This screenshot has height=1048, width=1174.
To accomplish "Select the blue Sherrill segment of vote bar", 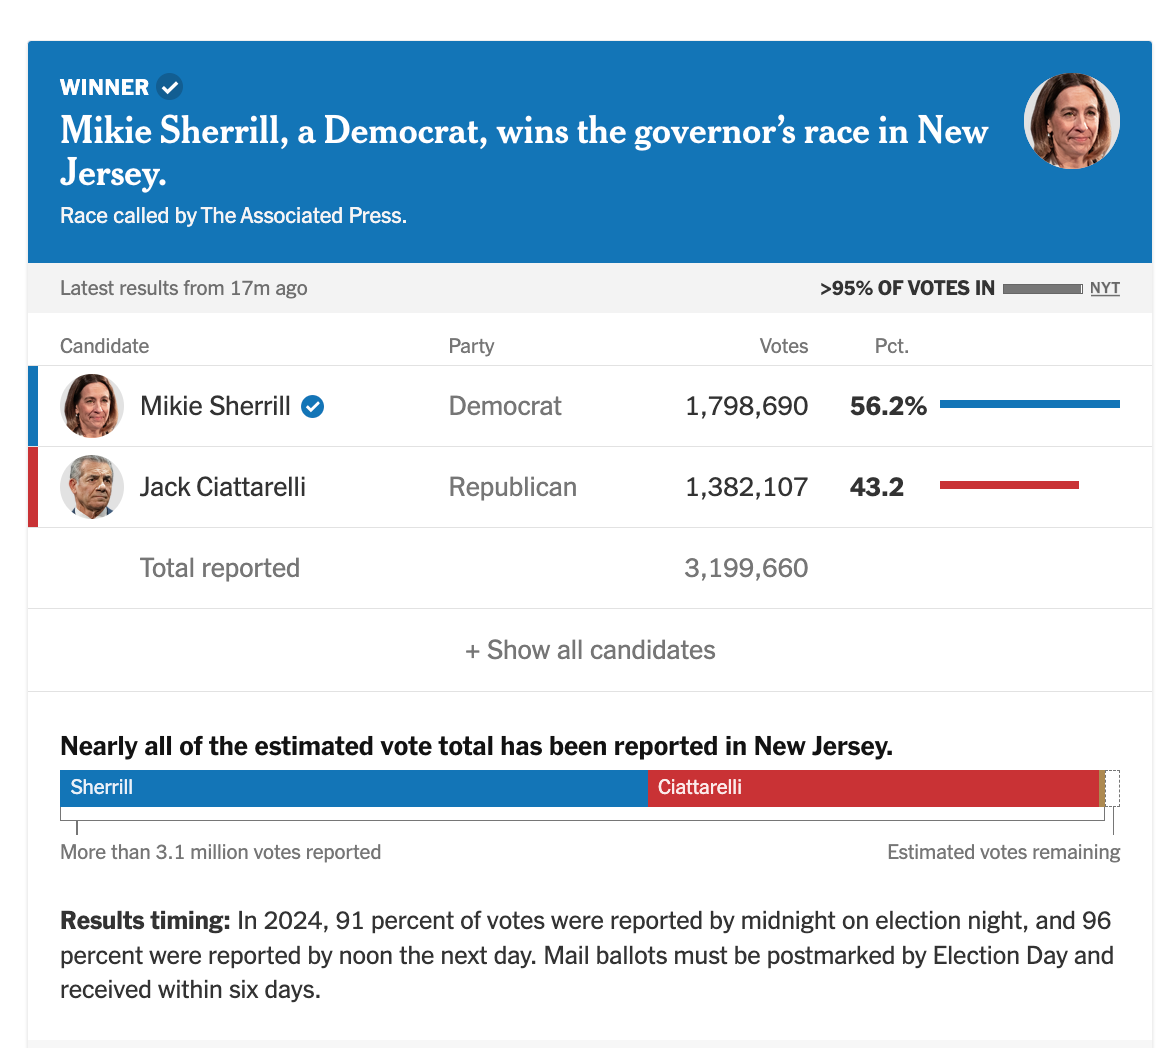I will pos(353,788).
